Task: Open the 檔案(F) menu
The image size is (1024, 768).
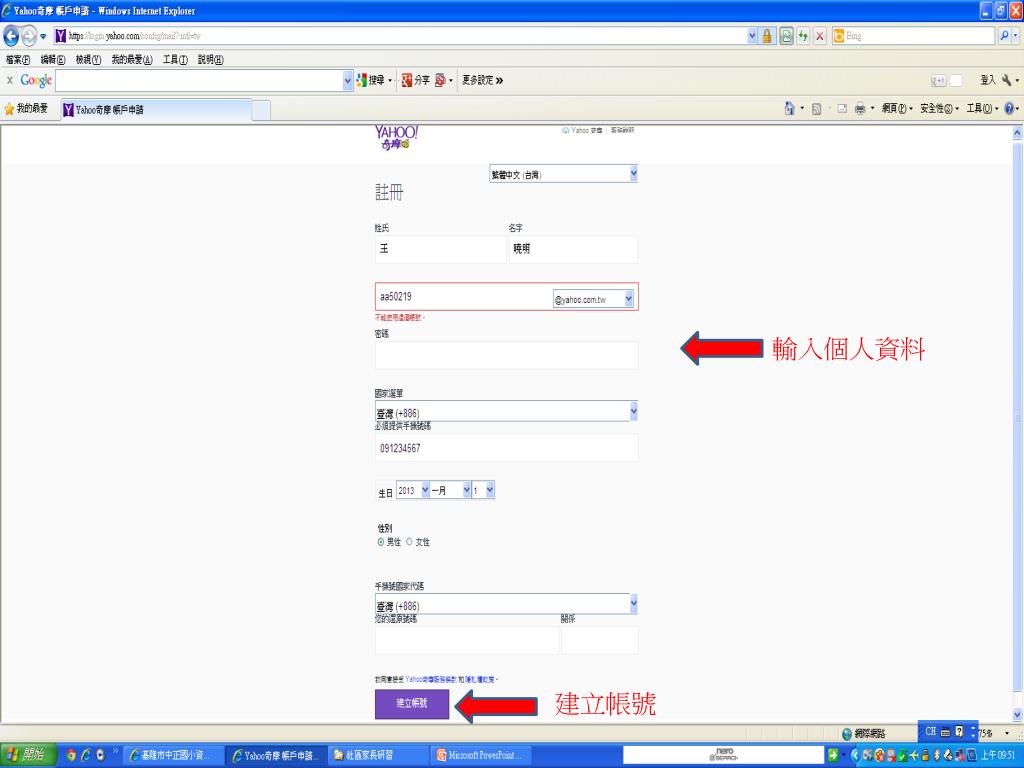Action: pyautogui.click(x=18, y=60)
